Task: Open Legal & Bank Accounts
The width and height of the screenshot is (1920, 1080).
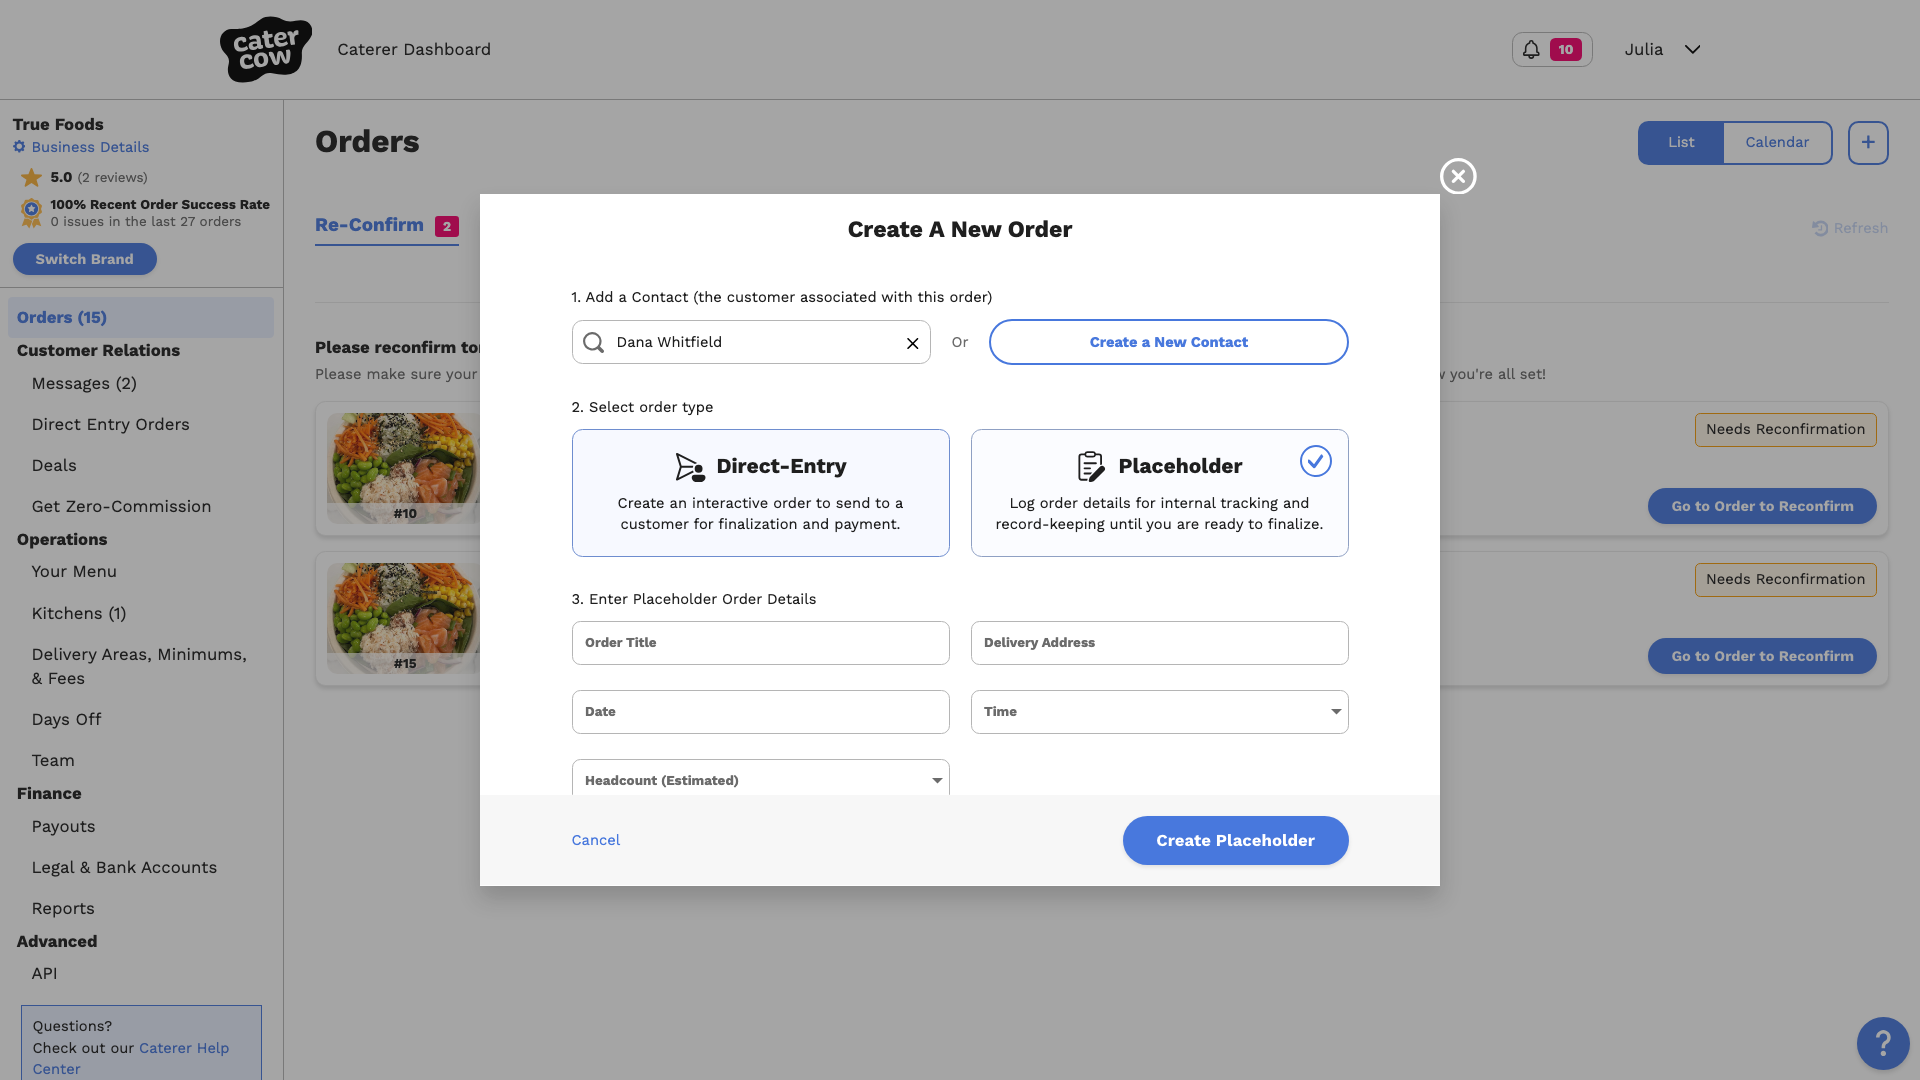Action: tap(124, 868)
